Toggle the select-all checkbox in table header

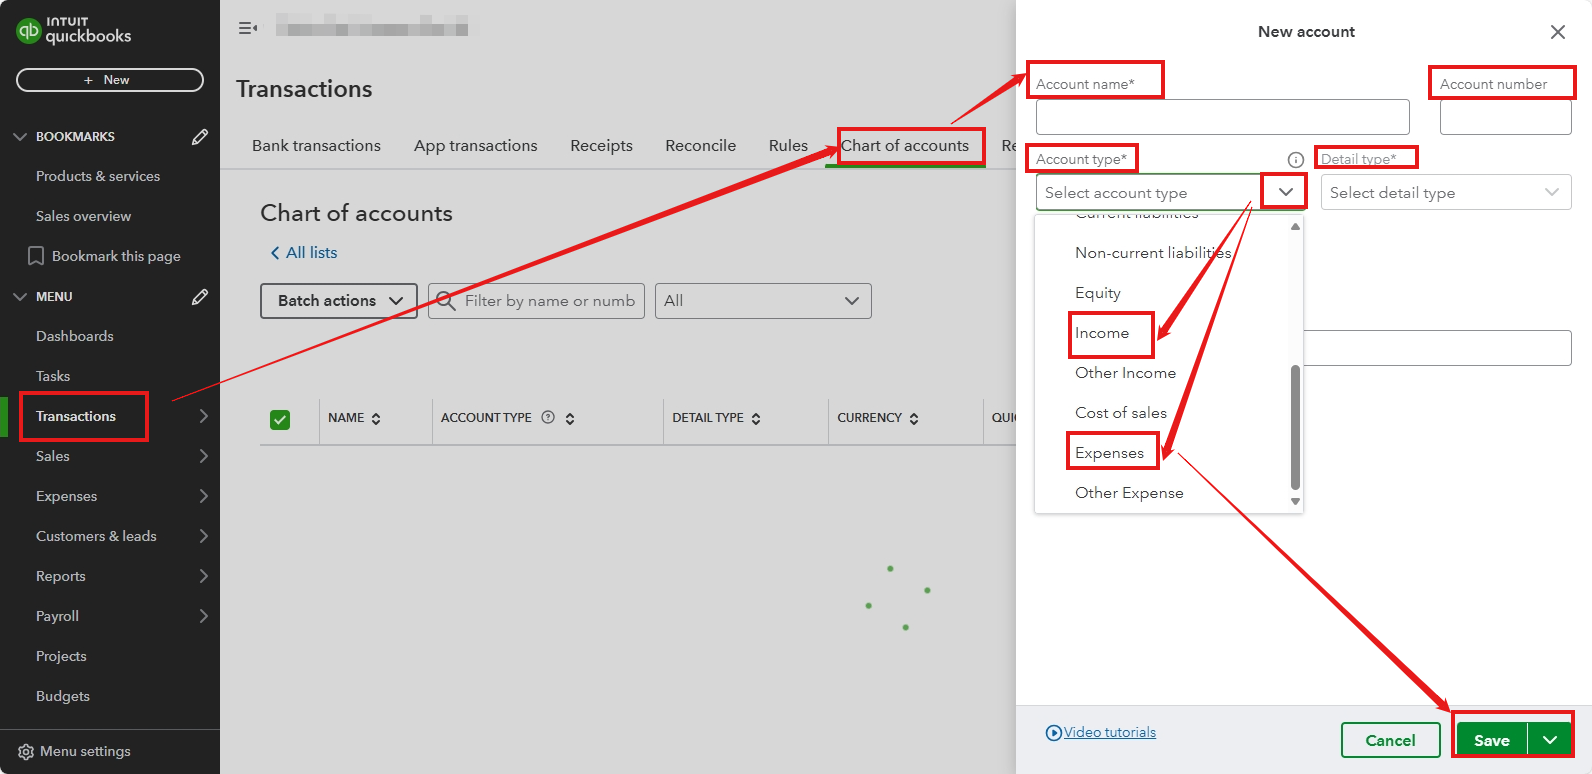[280, 420]
